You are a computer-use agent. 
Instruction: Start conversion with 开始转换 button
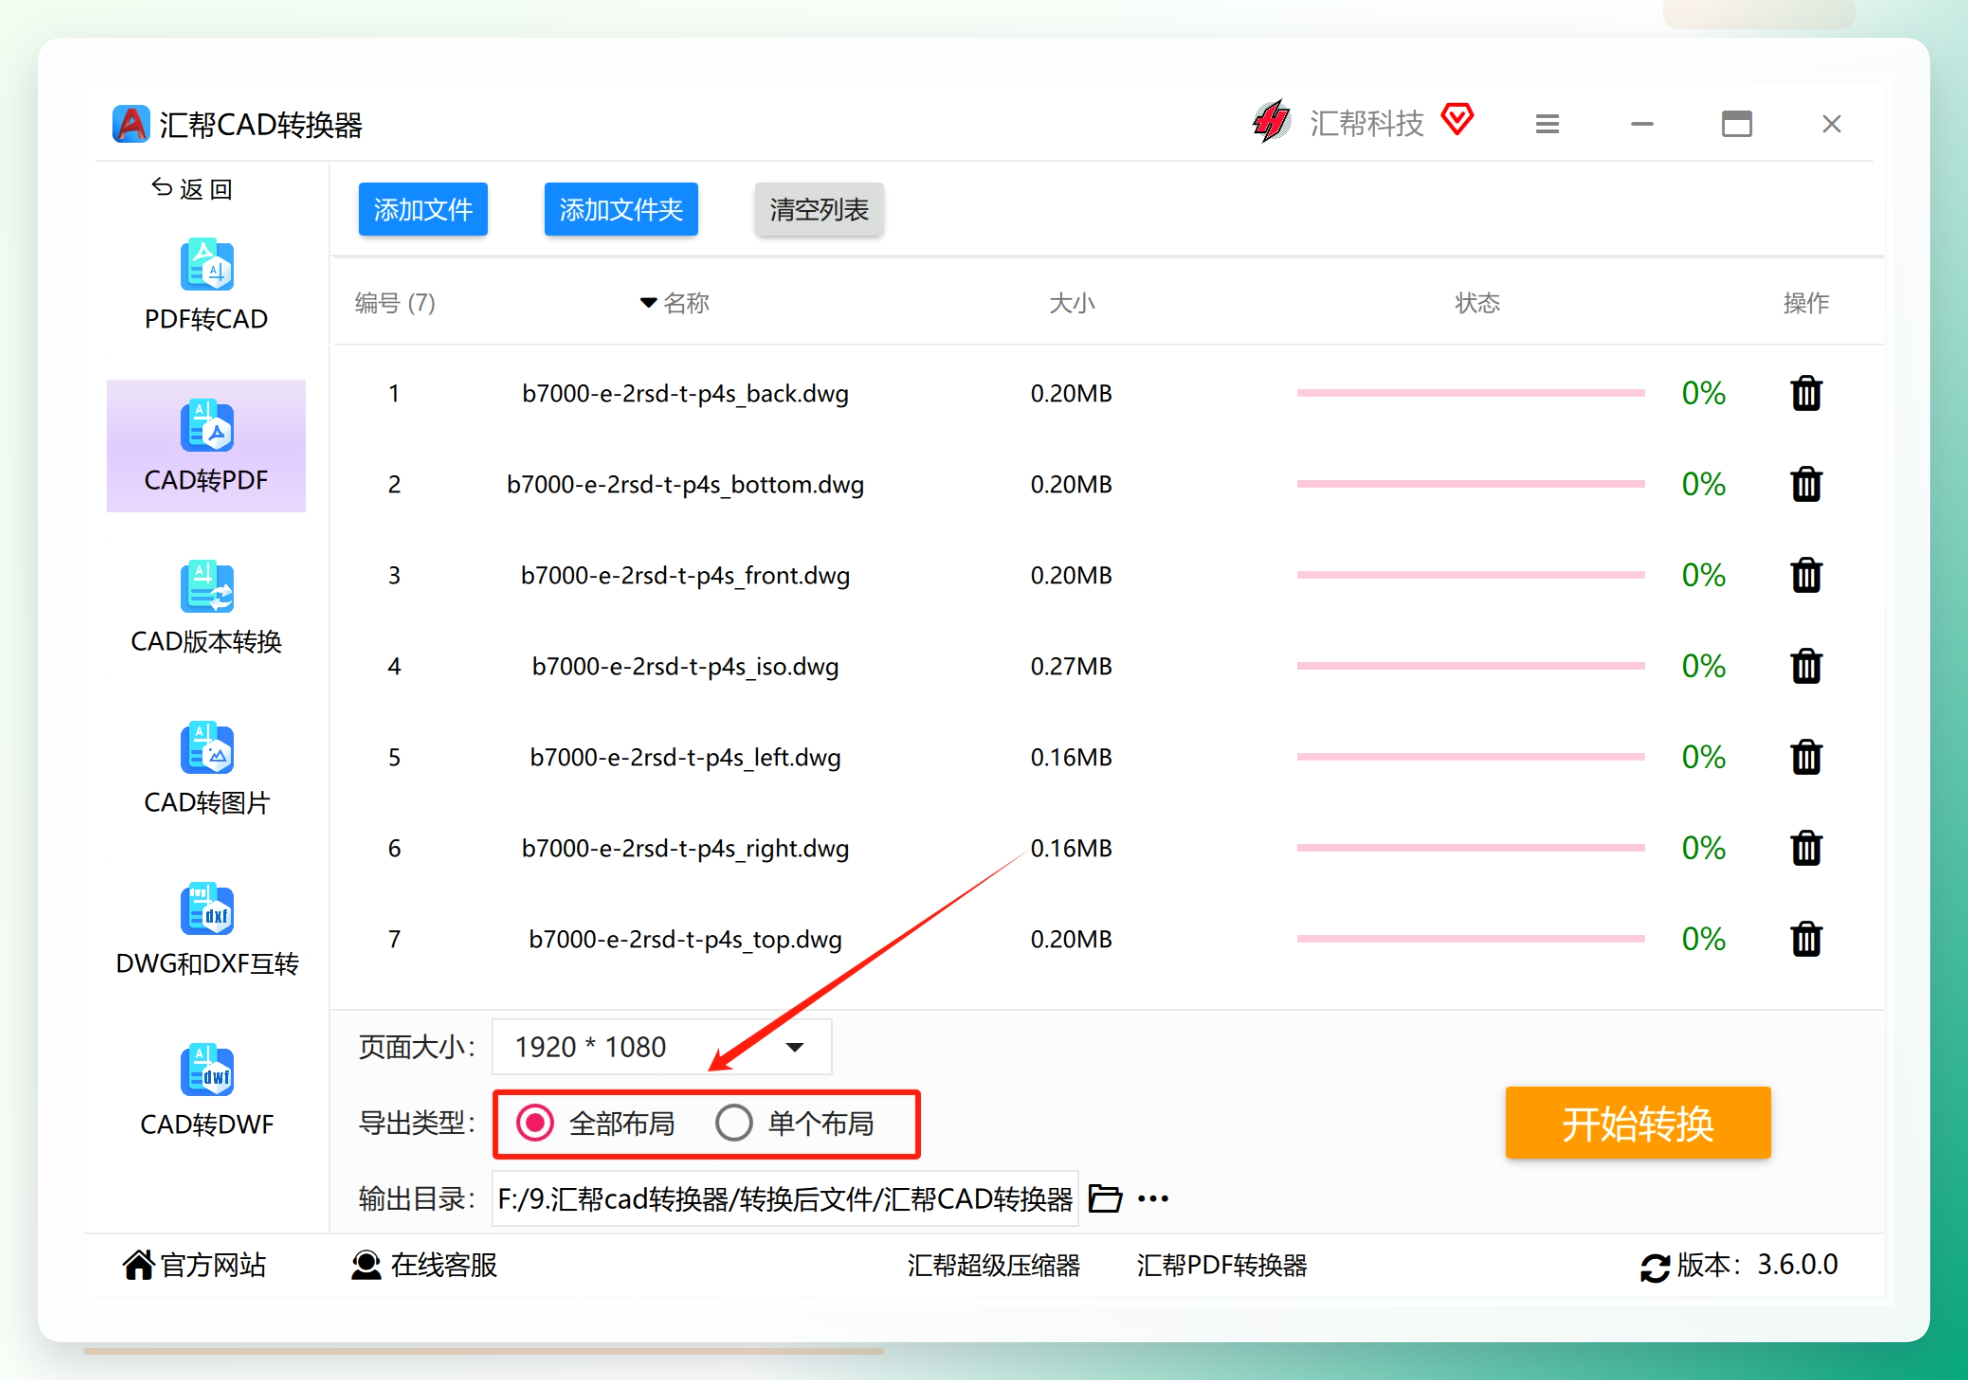[x=1638, y=1123]
